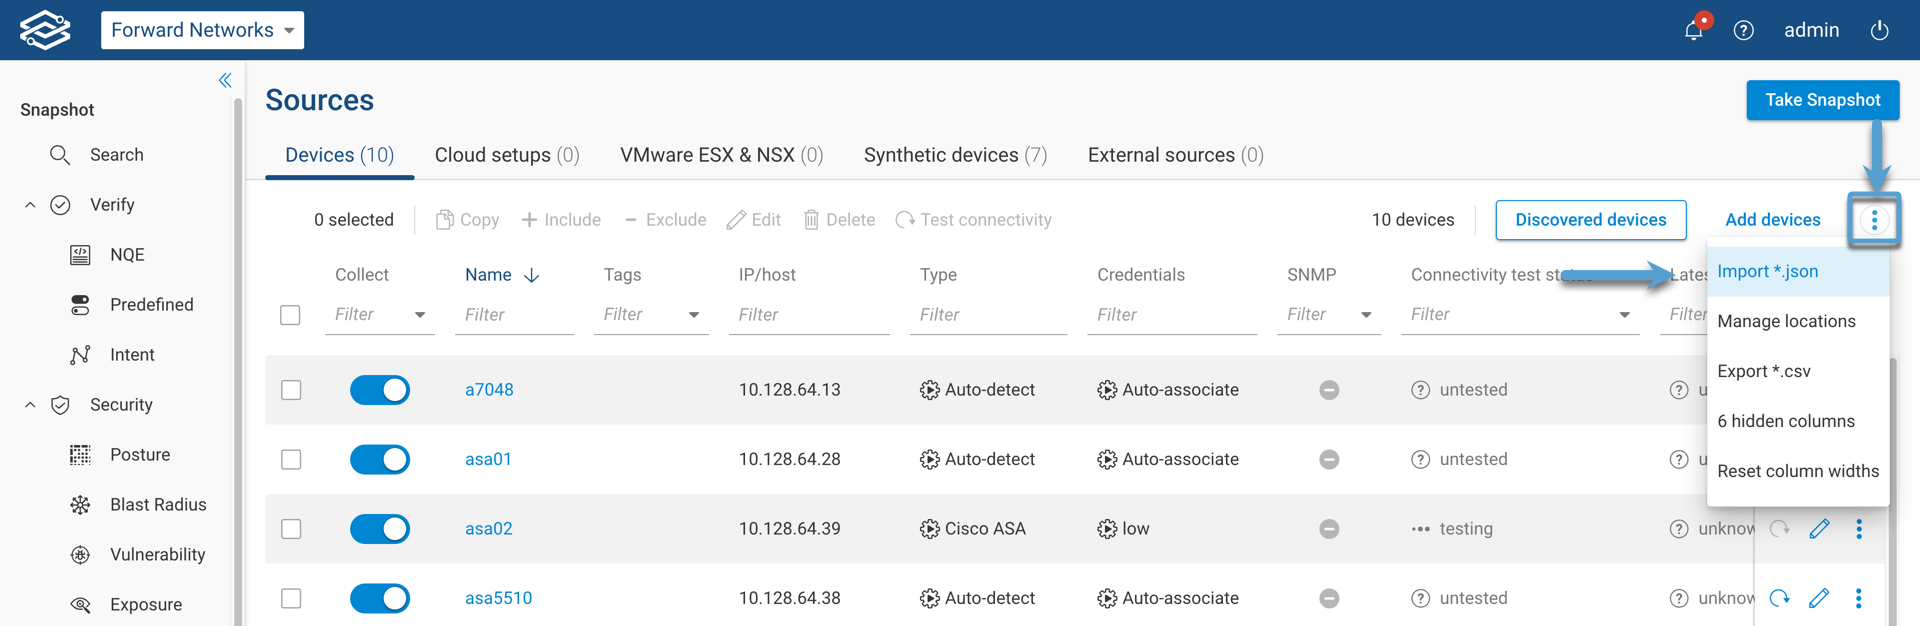The width and height of the screenshot is (1920, 626).
Task: Toggle collection switch for asa5510
Action: [x=380, y=598]
